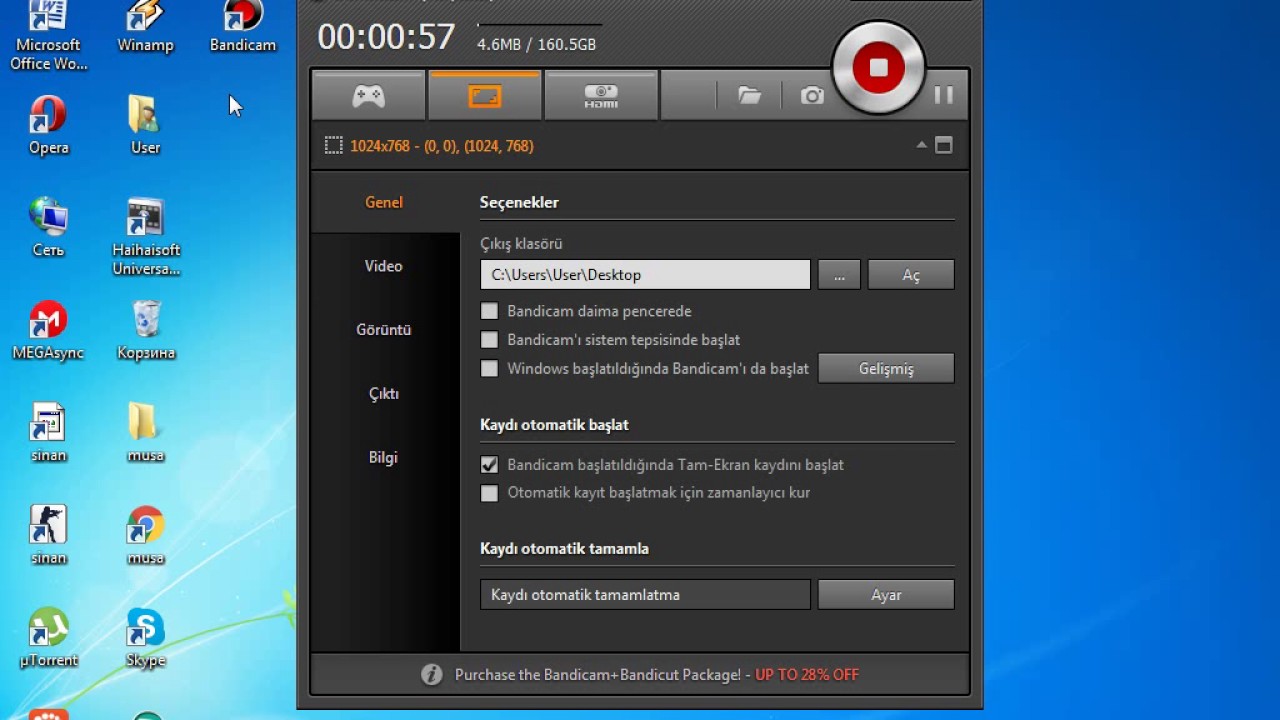The height and width of the screenshot is (720, 1280).
Task: Click the Ayar button
Action: click(886, 595)
